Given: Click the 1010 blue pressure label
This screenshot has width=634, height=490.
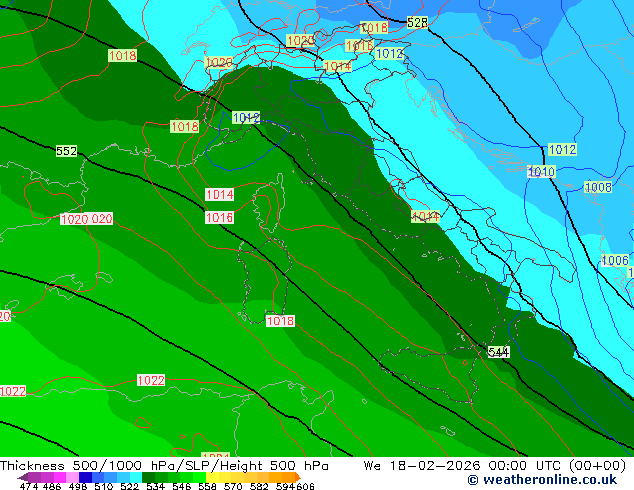Looking at the screenshot, I should [541, 171].
